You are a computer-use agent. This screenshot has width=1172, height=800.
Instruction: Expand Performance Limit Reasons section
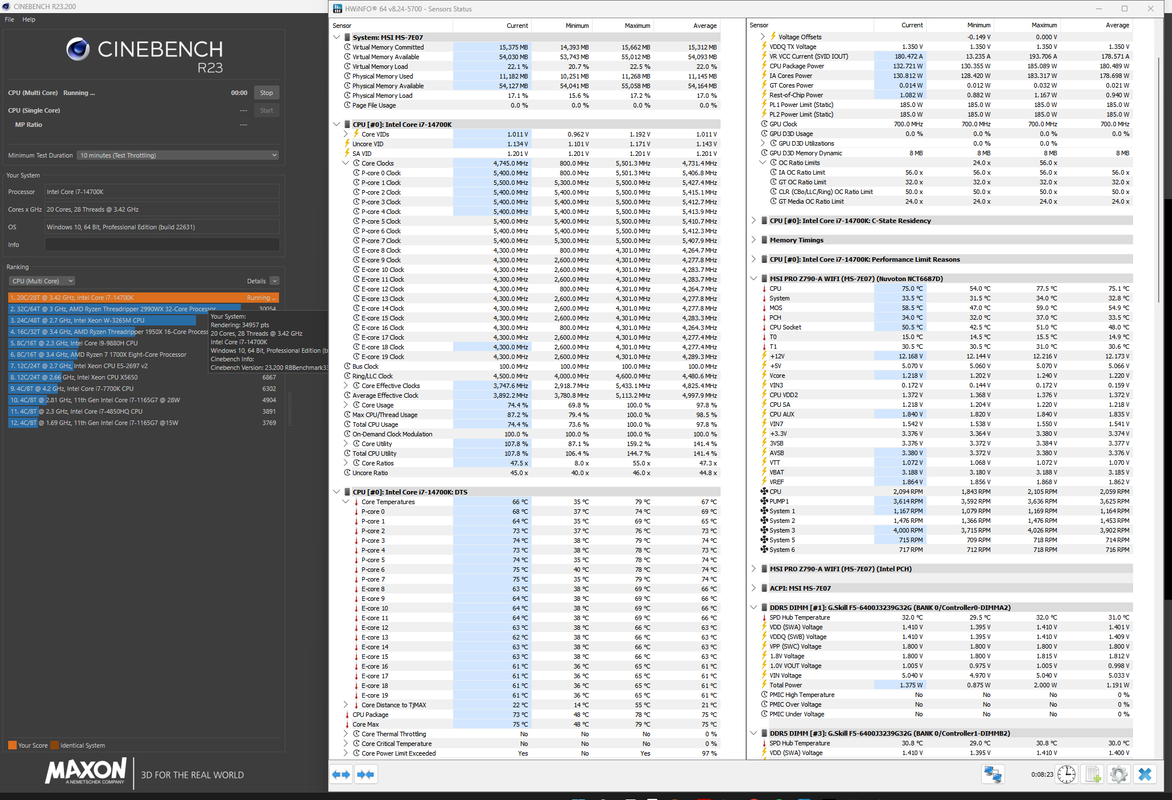[753, 259]
